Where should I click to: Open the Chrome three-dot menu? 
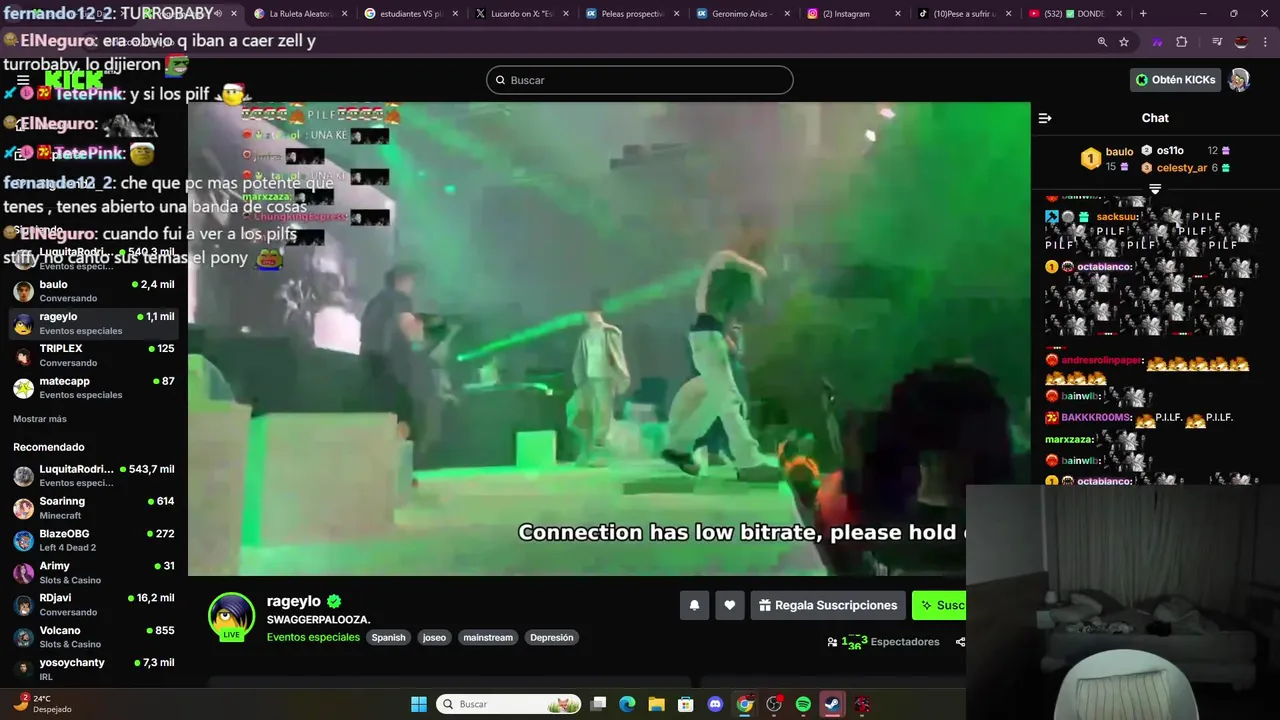coord(1264,42)
